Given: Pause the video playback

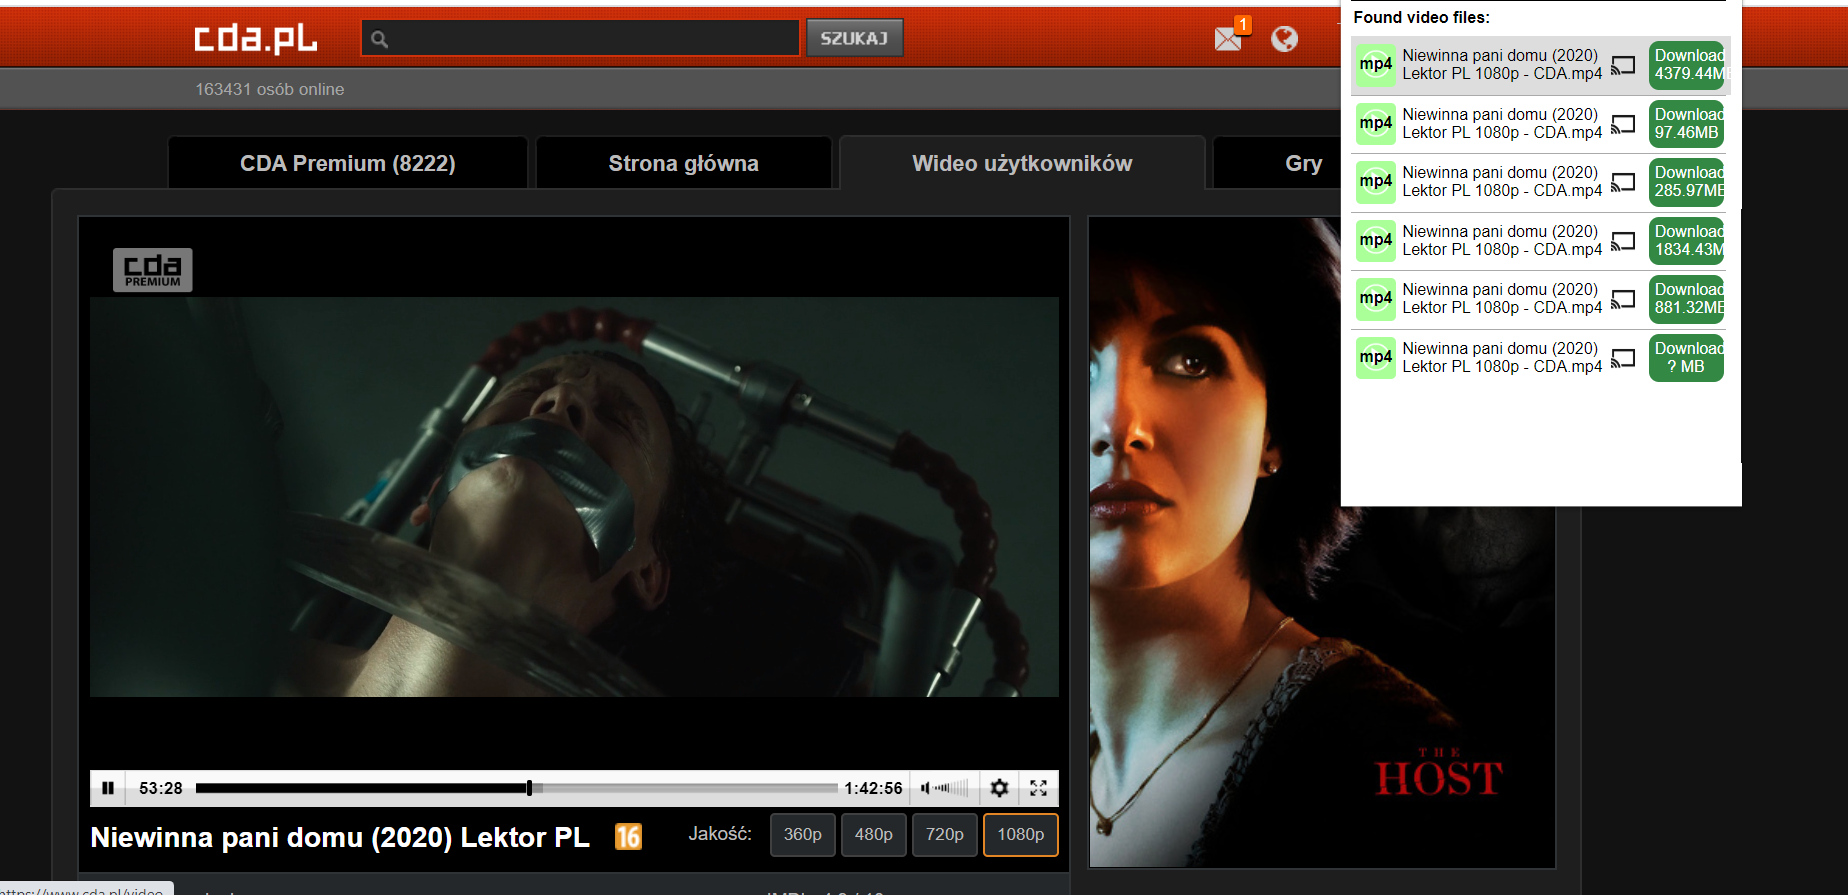Looking at the screenshot, I should [108, 788].
